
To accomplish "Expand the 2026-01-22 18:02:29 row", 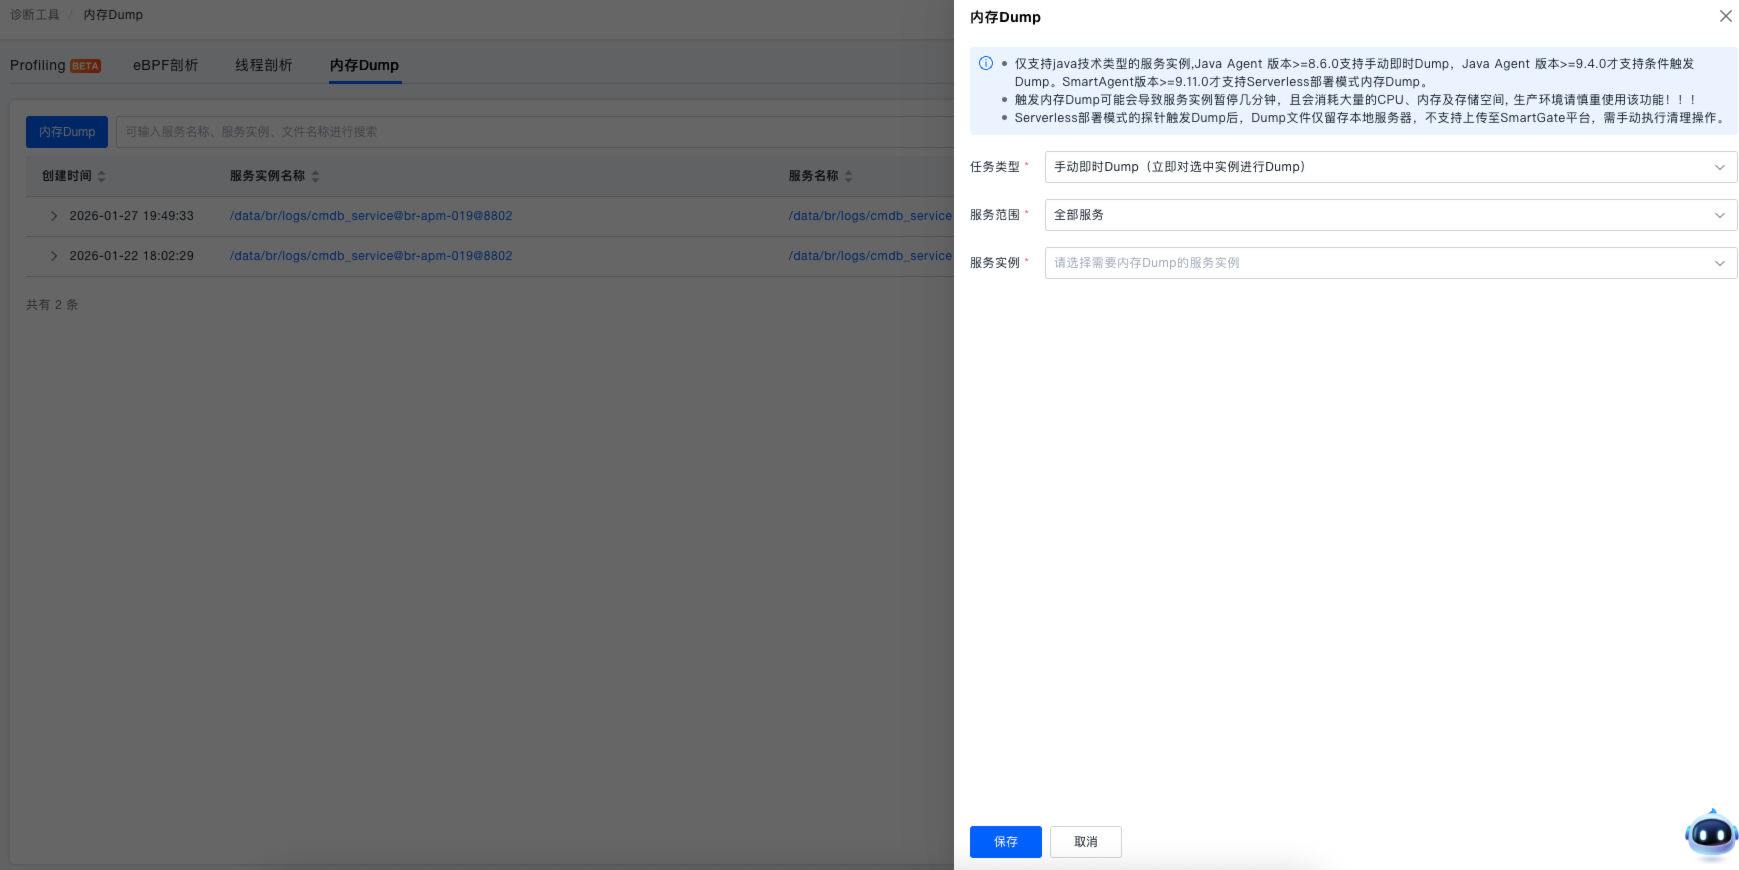I will pyautogui.click(x=54, y=256).
